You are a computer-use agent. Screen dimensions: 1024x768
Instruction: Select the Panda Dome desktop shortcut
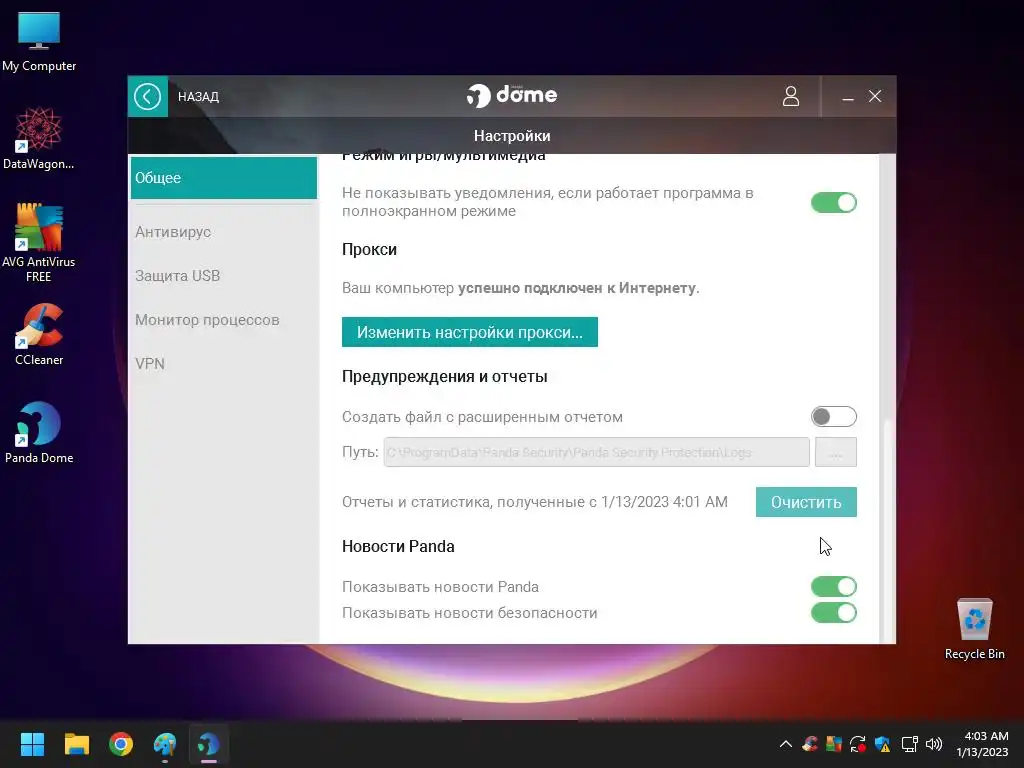point(39,432)
